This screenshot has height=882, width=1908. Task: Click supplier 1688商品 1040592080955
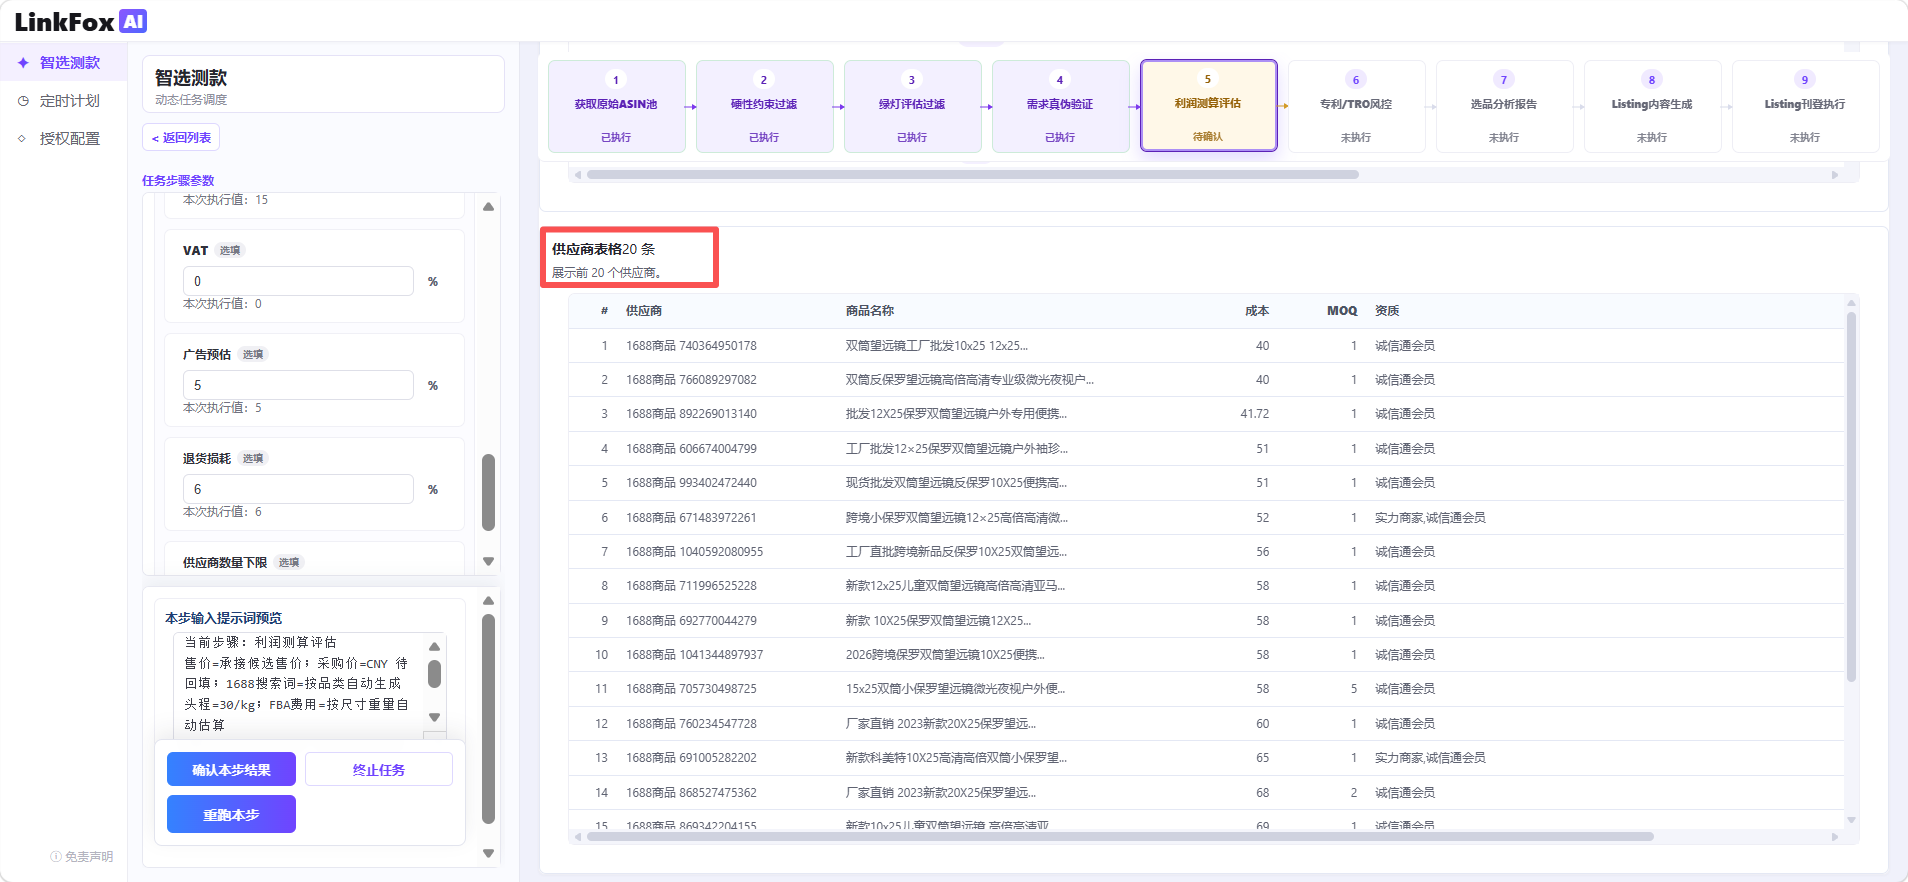tap(694, 552)
